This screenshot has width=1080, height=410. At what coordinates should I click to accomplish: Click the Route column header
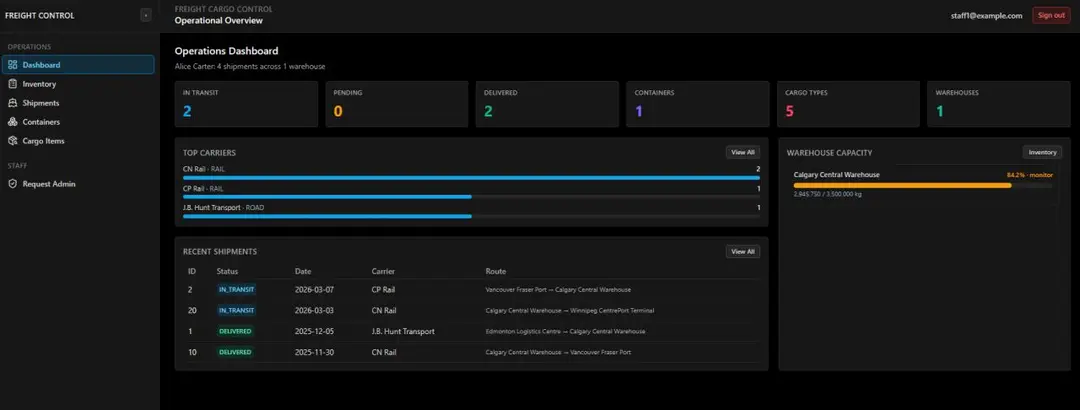495,271
